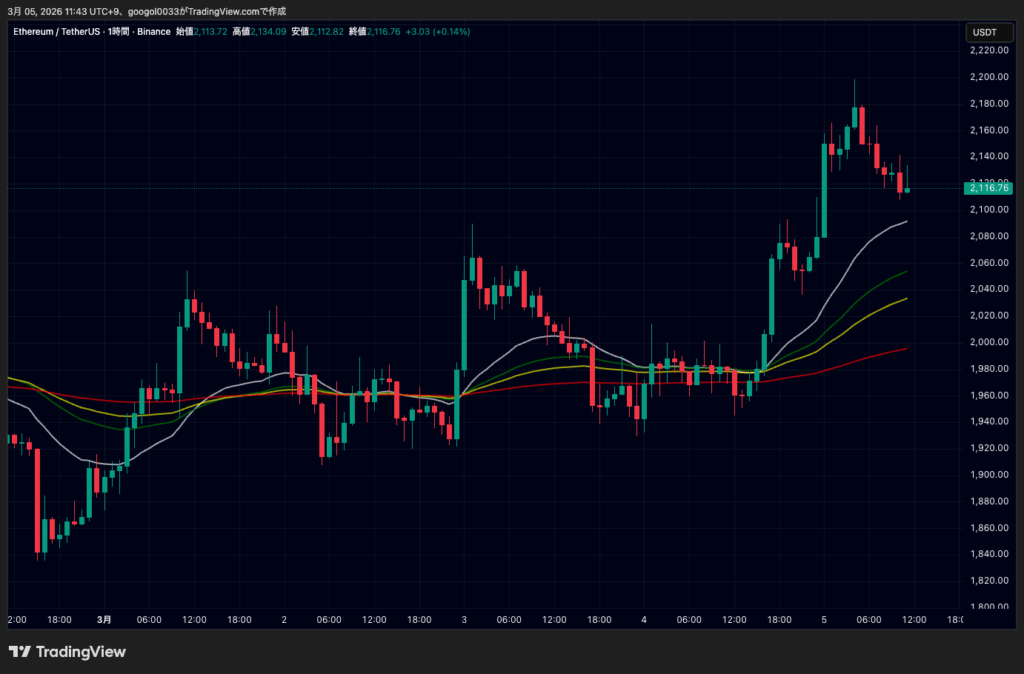Click the current price tag 2,116.76
The height and width of the screenshot is (674, 1024).
(x=988, y=188)
